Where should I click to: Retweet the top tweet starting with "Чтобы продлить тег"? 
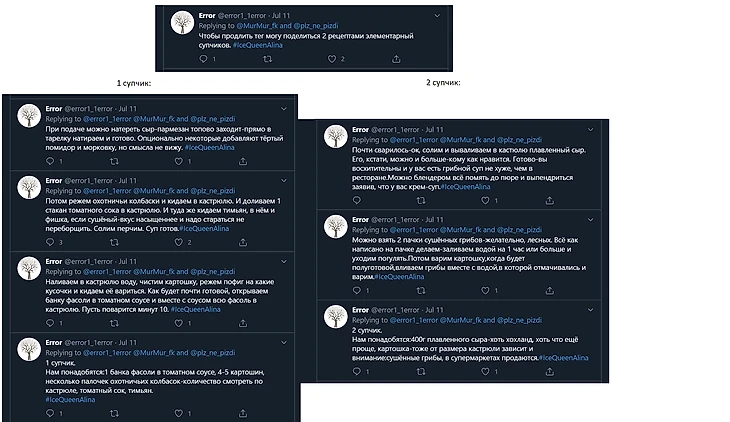(x=266, y=59)
